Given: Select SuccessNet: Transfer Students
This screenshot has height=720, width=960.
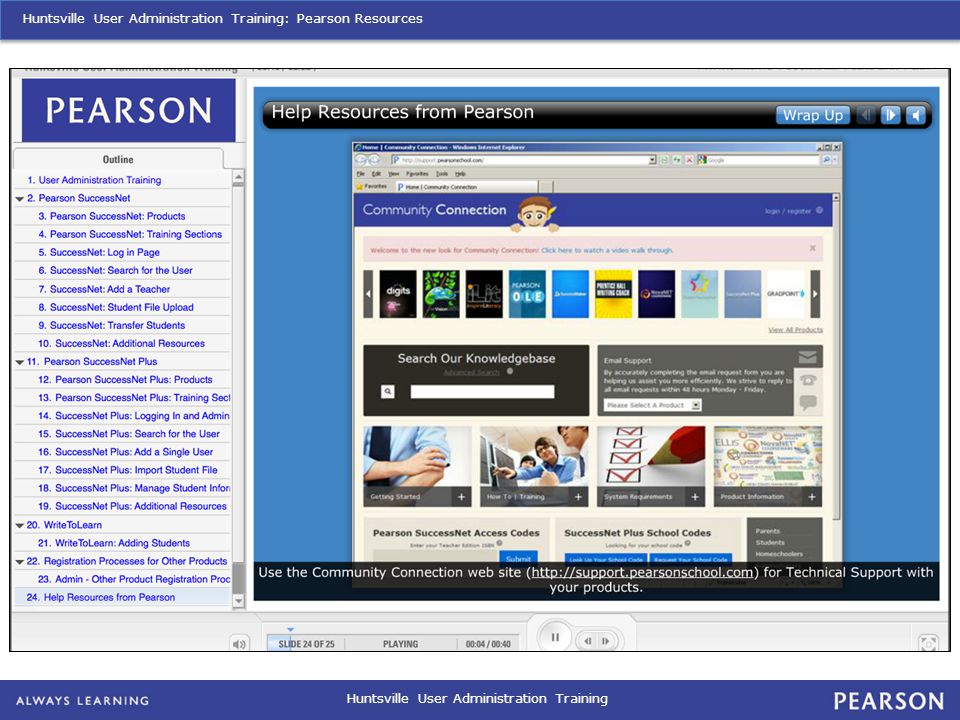Looking at the screenshot, I should 111,325.
